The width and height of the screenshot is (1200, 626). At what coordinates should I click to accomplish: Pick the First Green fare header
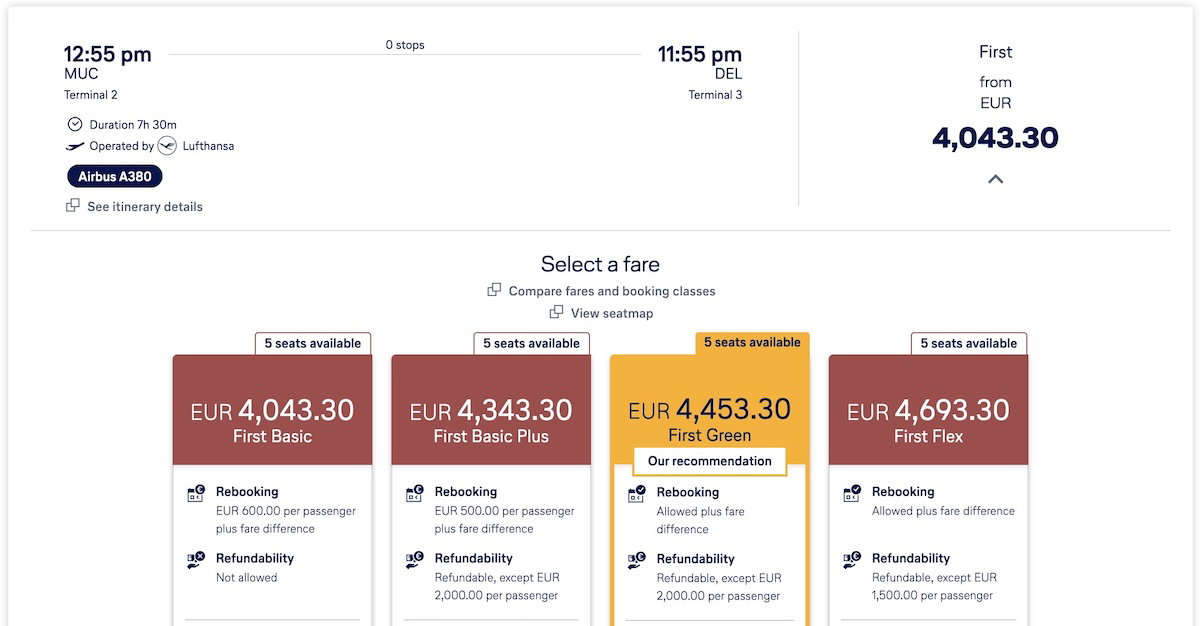(709, 412)
